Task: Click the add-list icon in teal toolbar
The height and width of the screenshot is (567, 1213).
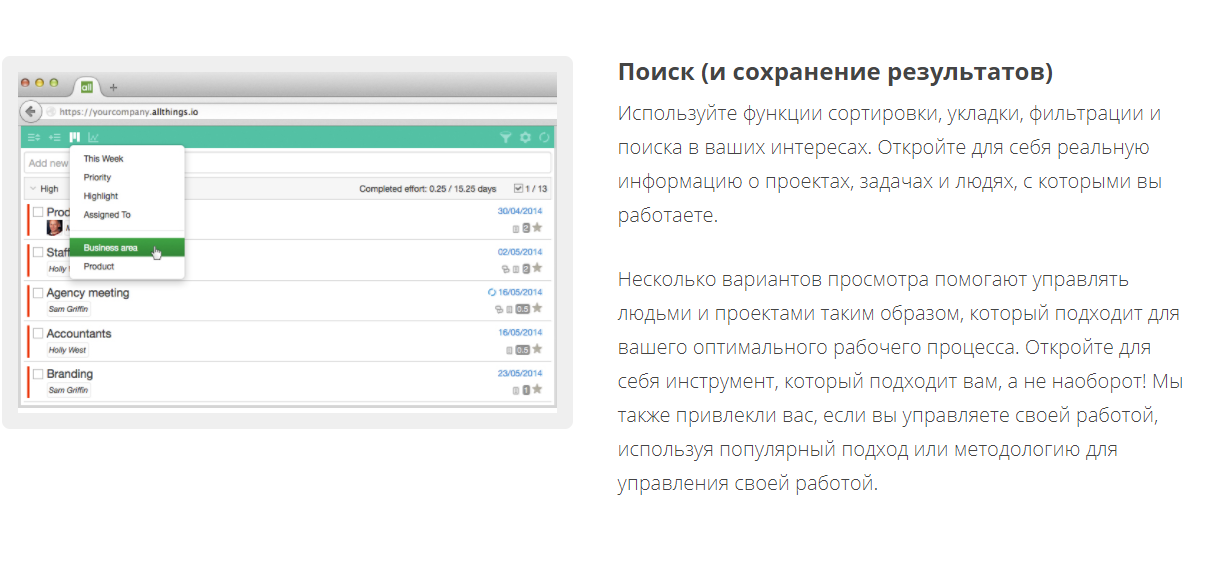Action: (55, 137)
